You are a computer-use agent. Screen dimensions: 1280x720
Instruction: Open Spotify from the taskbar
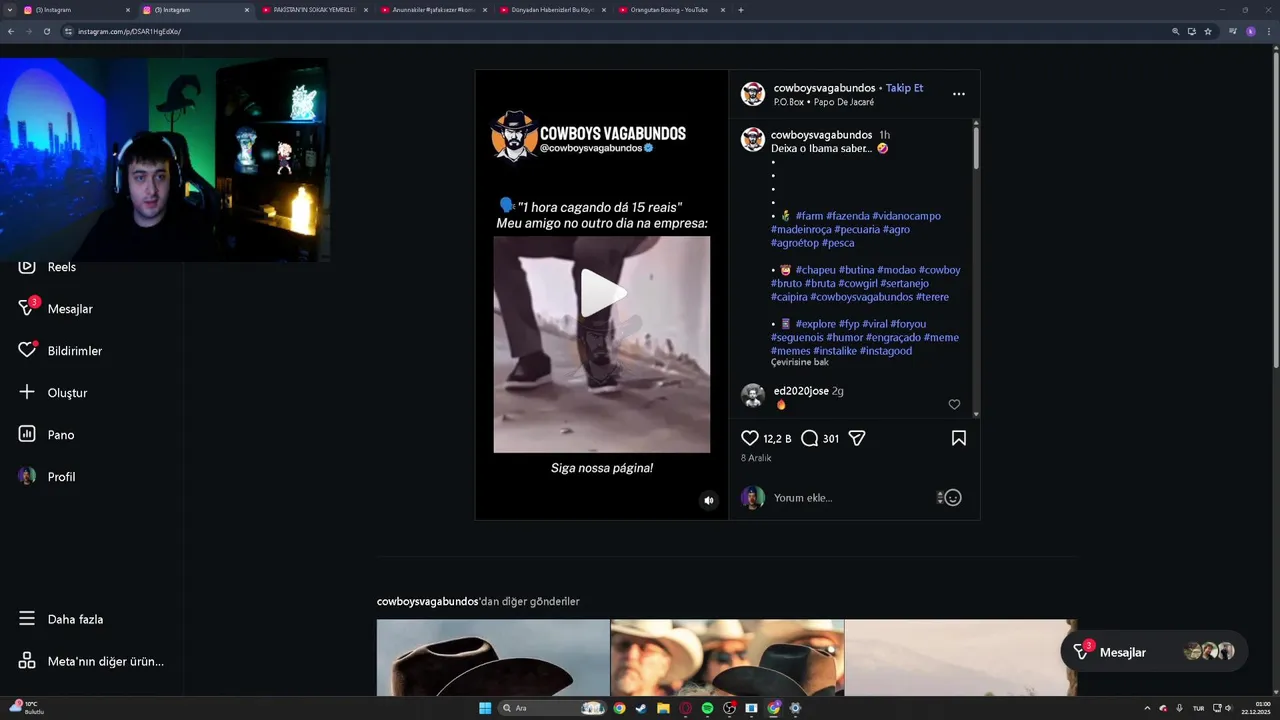coord(707,708)
